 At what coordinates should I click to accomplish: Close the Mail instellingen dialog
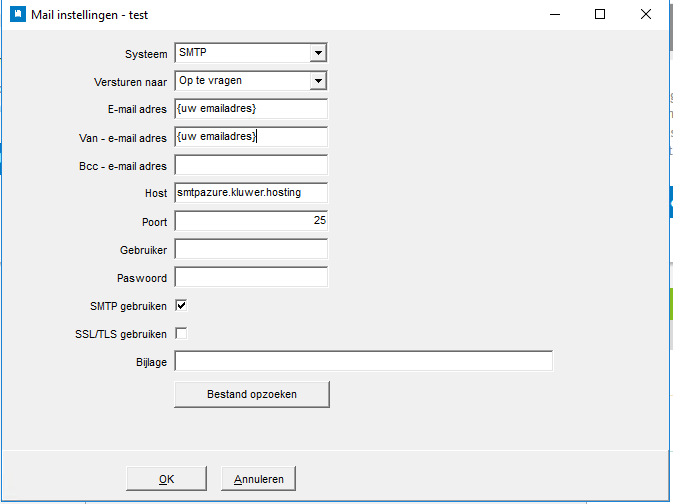tap(646, 15)
